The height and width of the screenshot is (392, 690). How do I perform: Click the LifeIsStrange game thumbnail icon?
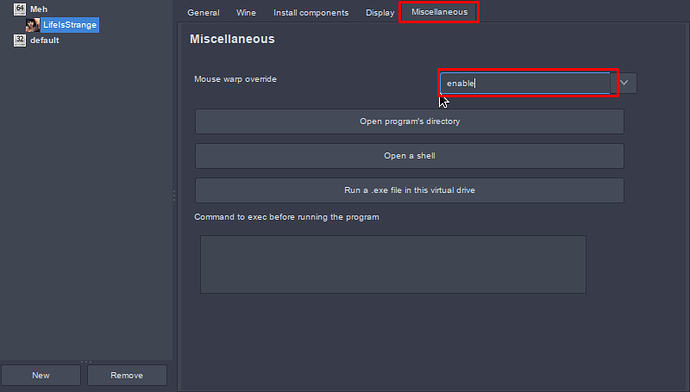coord(33,25)
